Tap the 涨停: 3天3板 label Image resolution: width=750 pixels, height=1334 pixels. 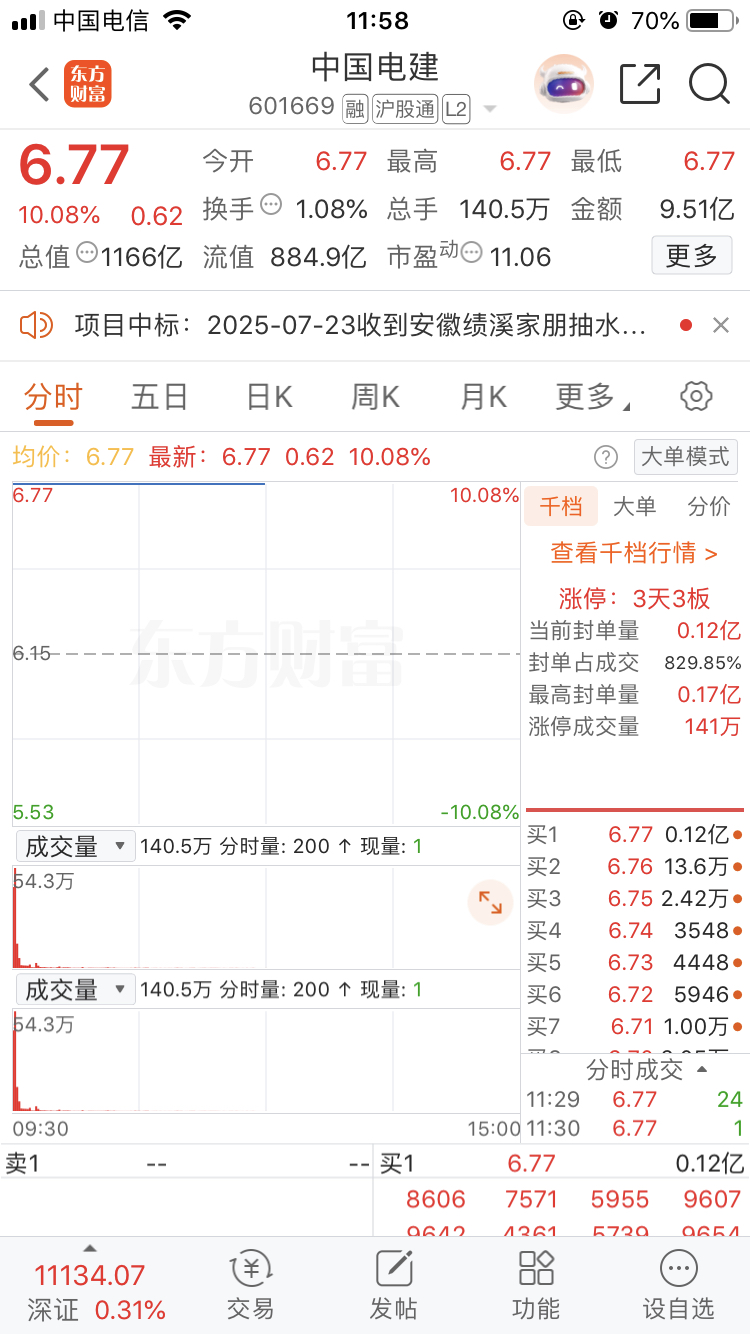[634, 598]
